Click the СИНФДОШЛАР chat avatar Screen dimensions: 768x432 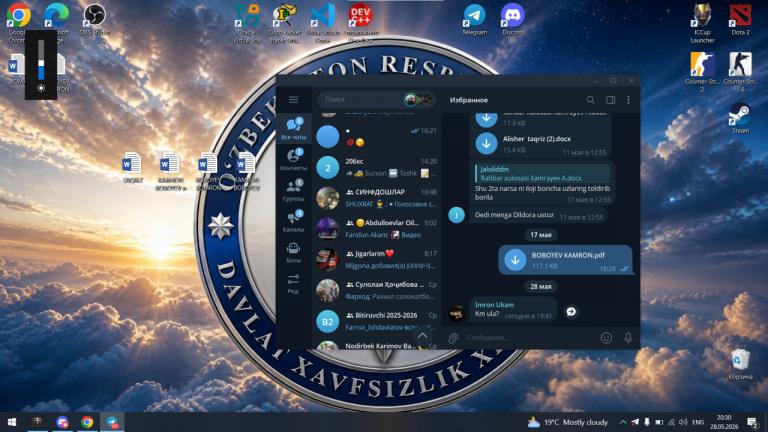pos(328,198)
